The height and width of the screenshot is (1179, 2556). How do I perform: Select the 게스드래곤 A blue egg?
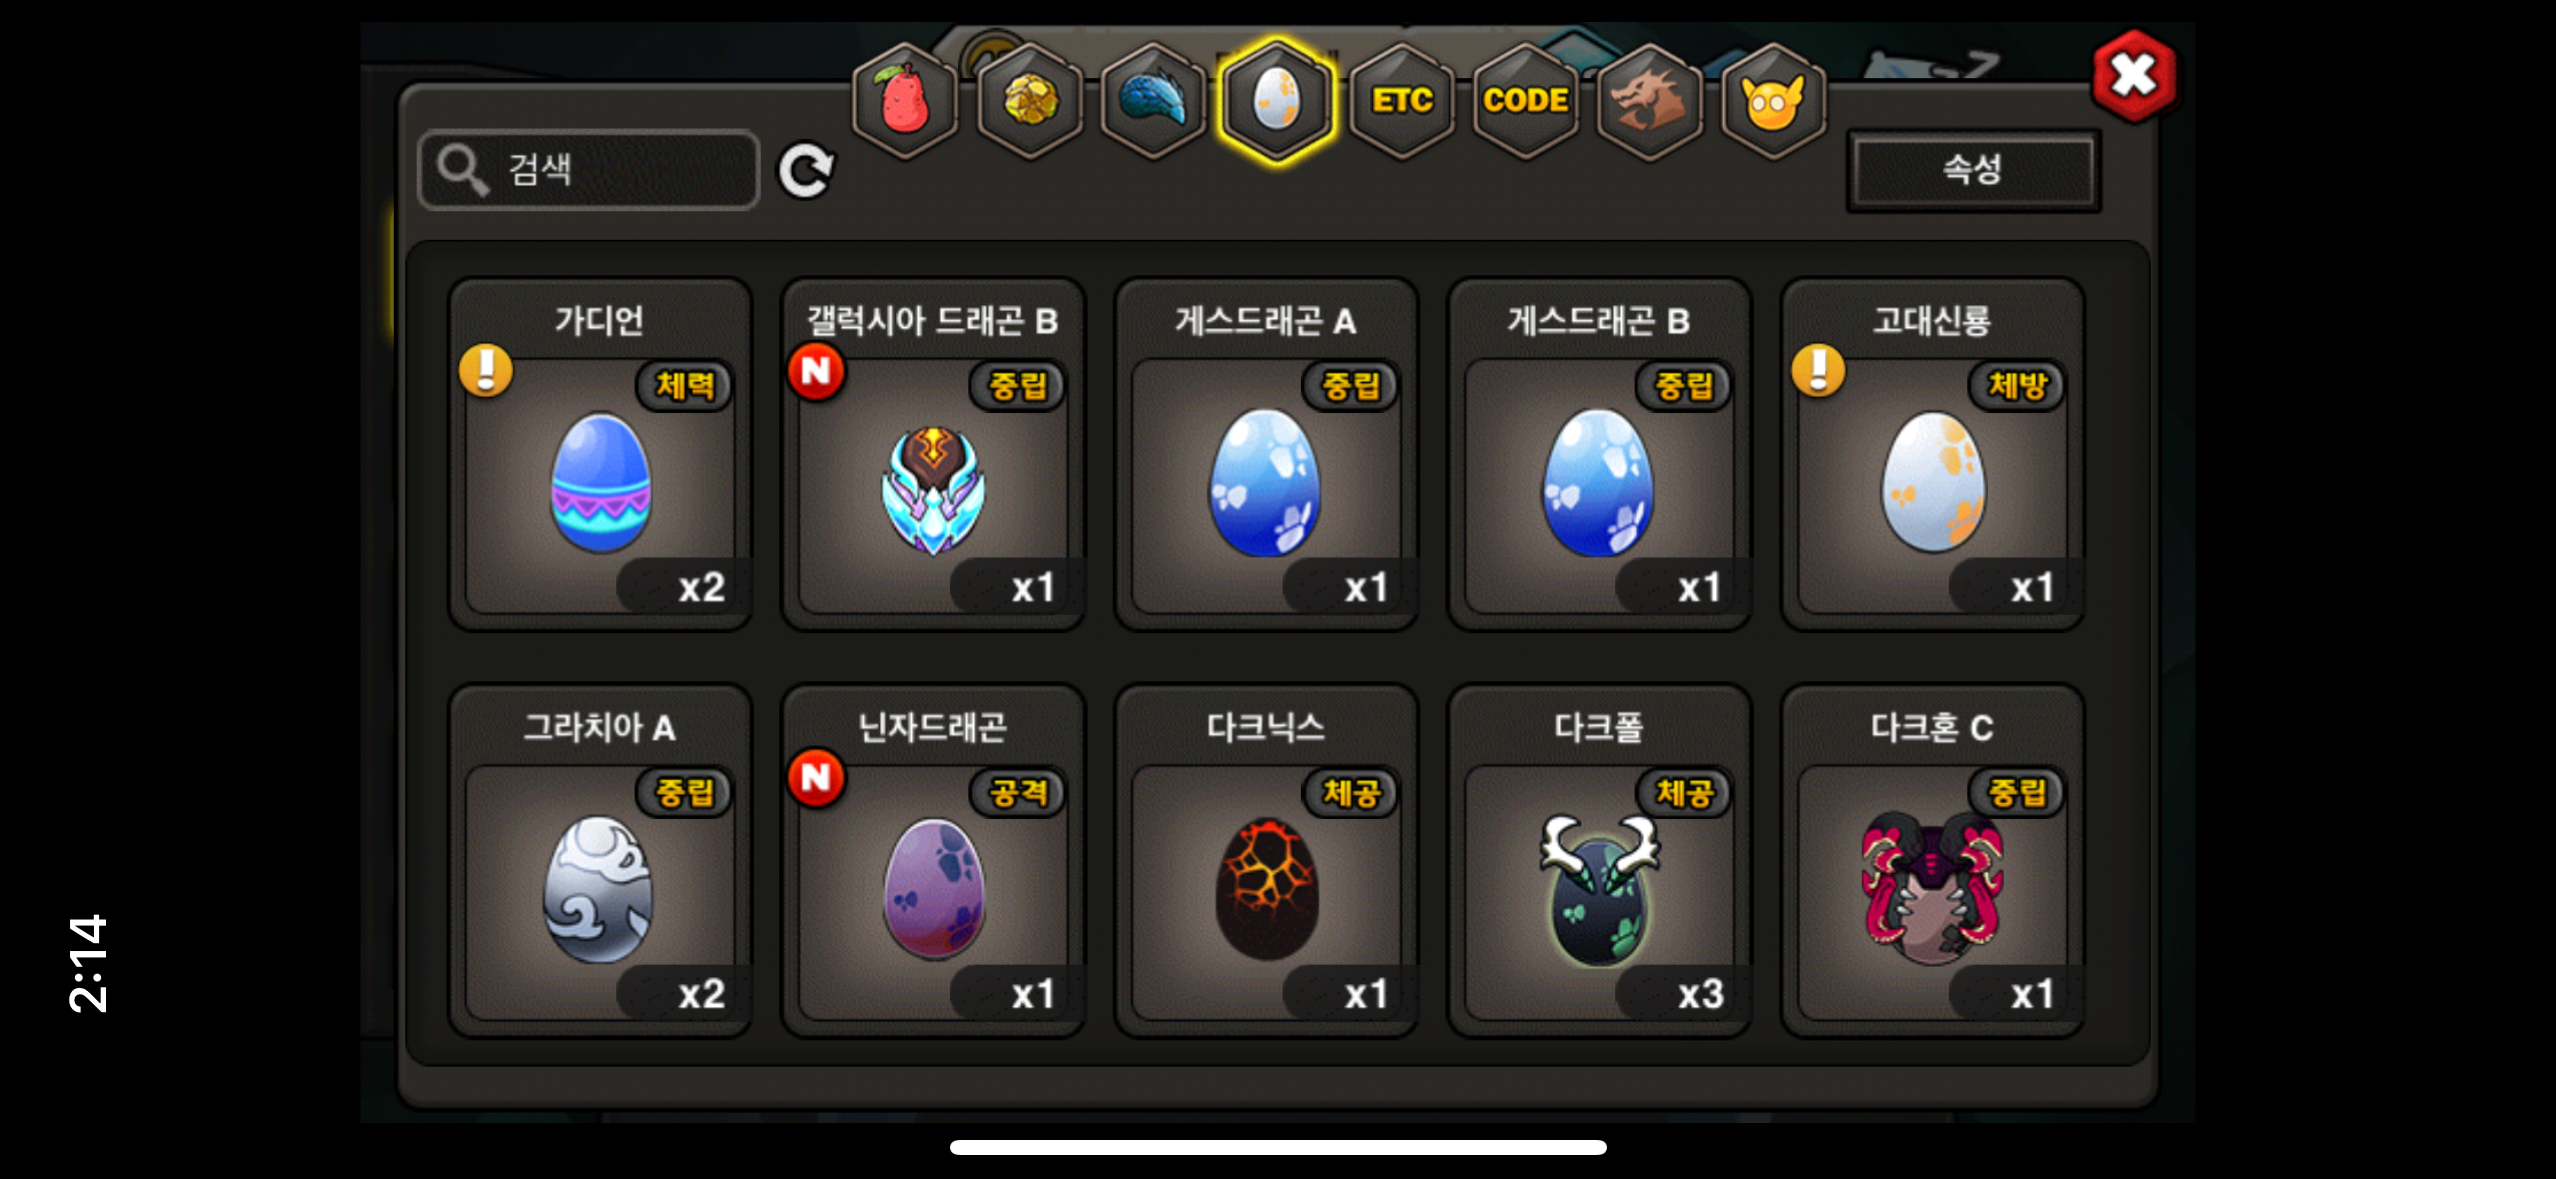point(1266,455)
